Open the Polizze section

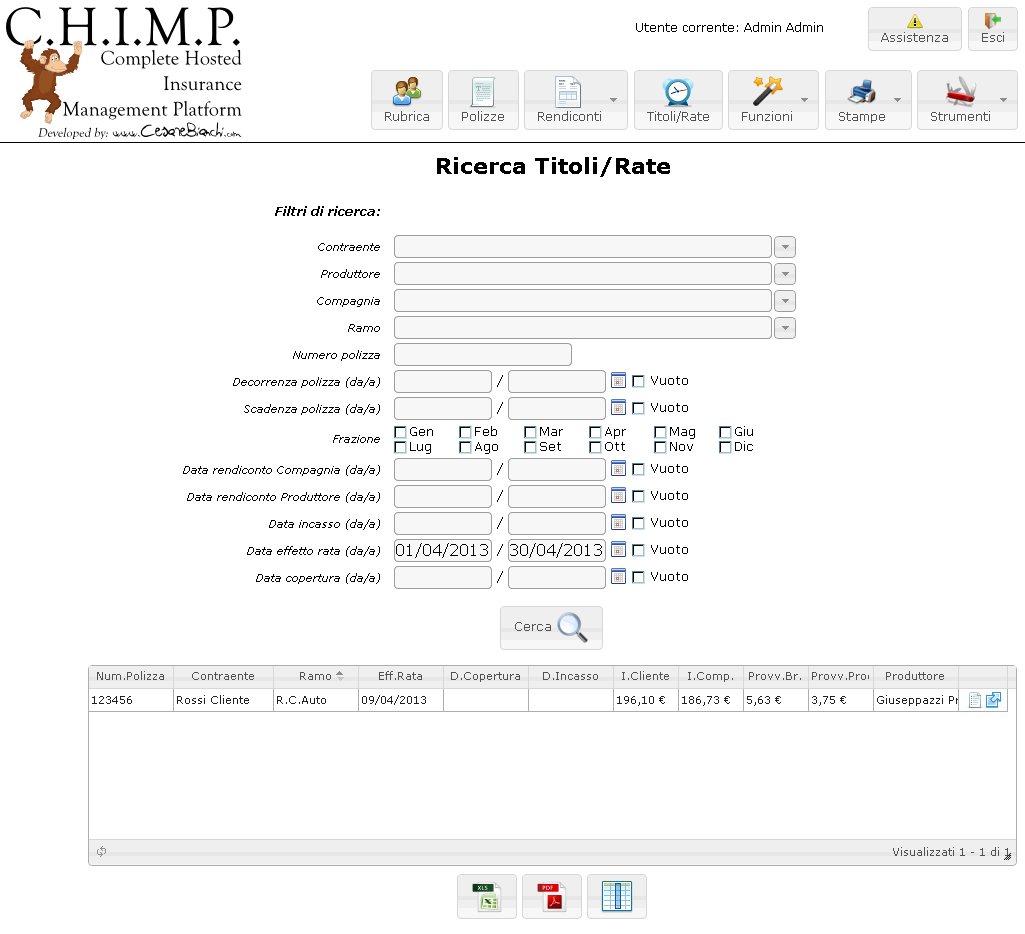482,100
